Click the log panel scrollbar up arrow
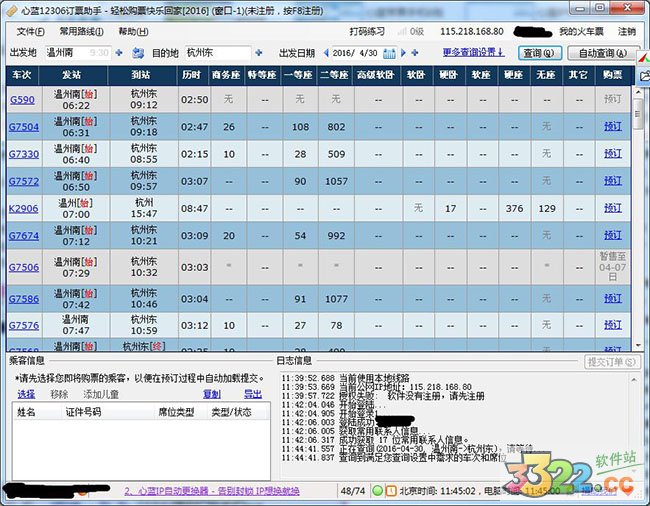The height and width of the screenshot is (506, 650). (x=634, y=380)
